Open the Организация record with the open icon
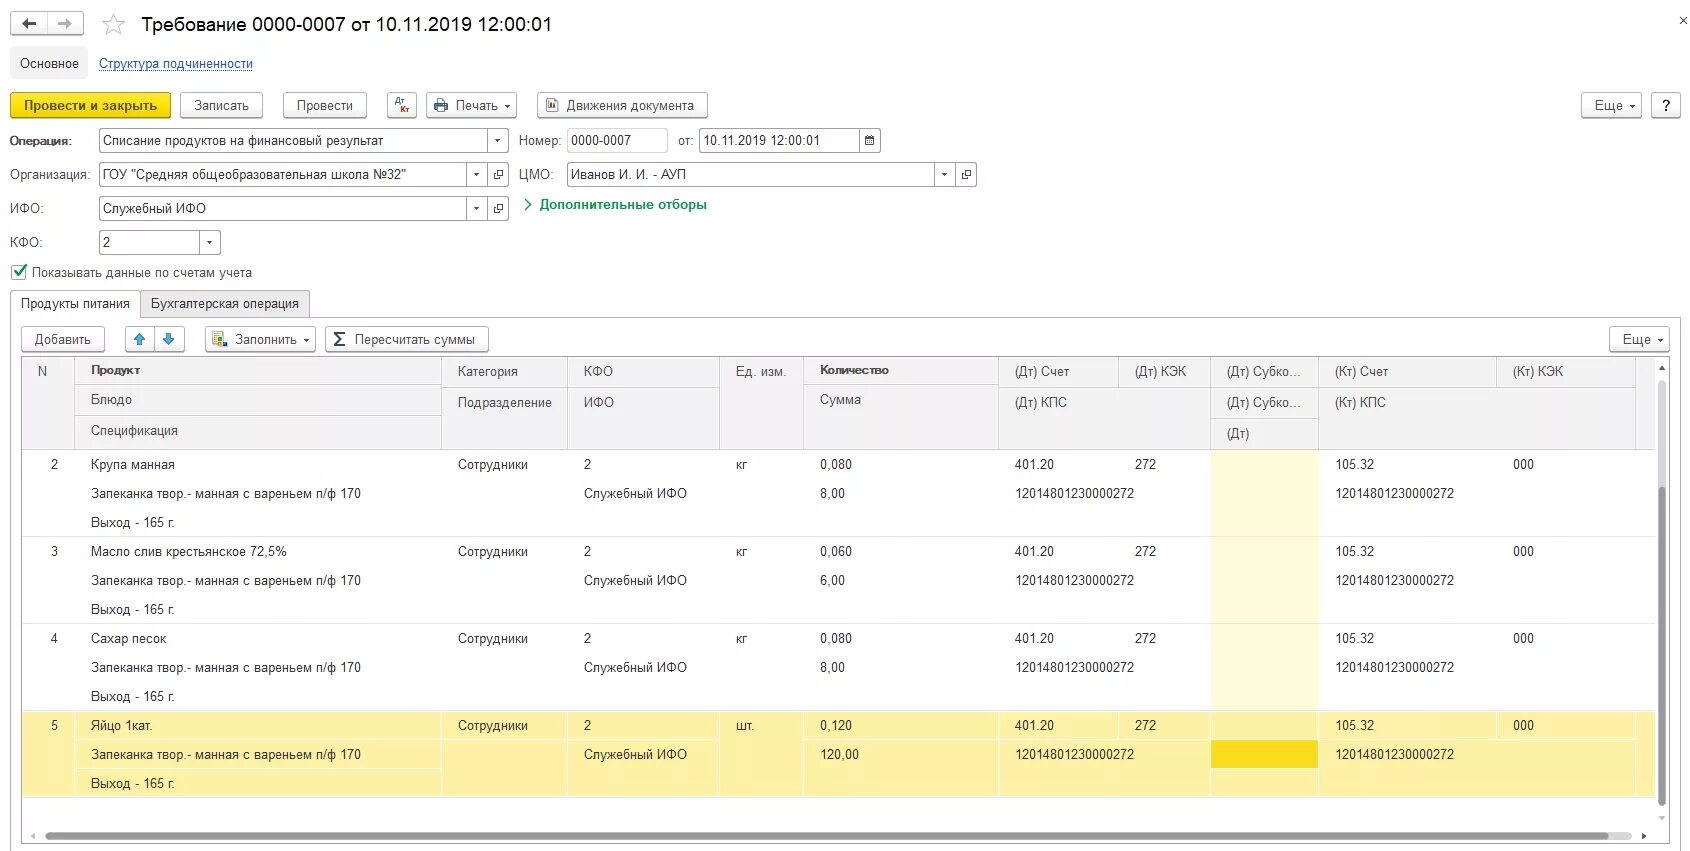 click(498, 175)
